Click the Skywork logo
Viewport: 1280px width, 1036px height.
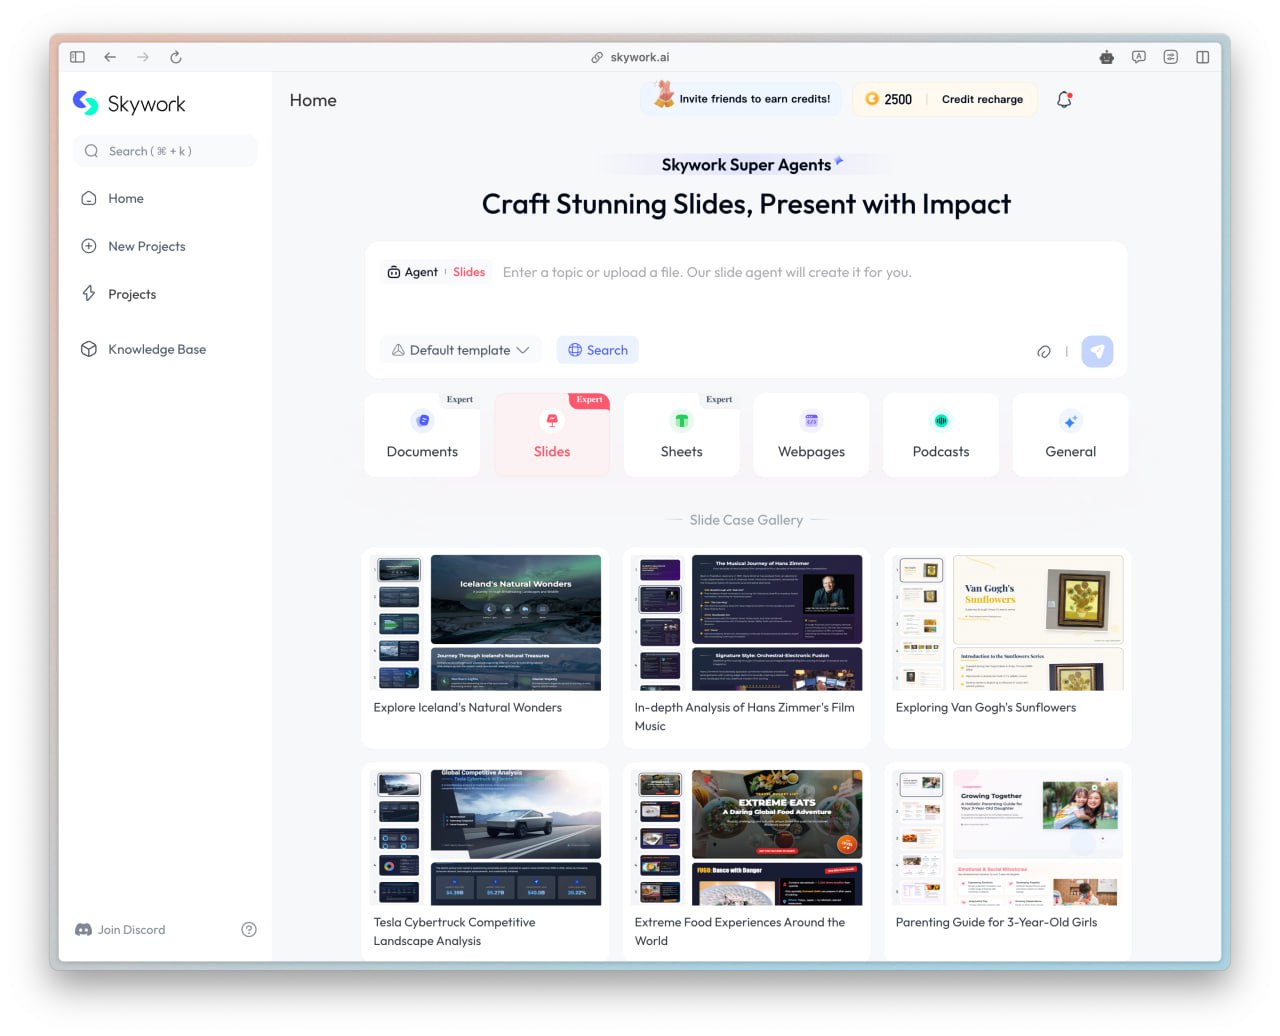tap(129, 103)
